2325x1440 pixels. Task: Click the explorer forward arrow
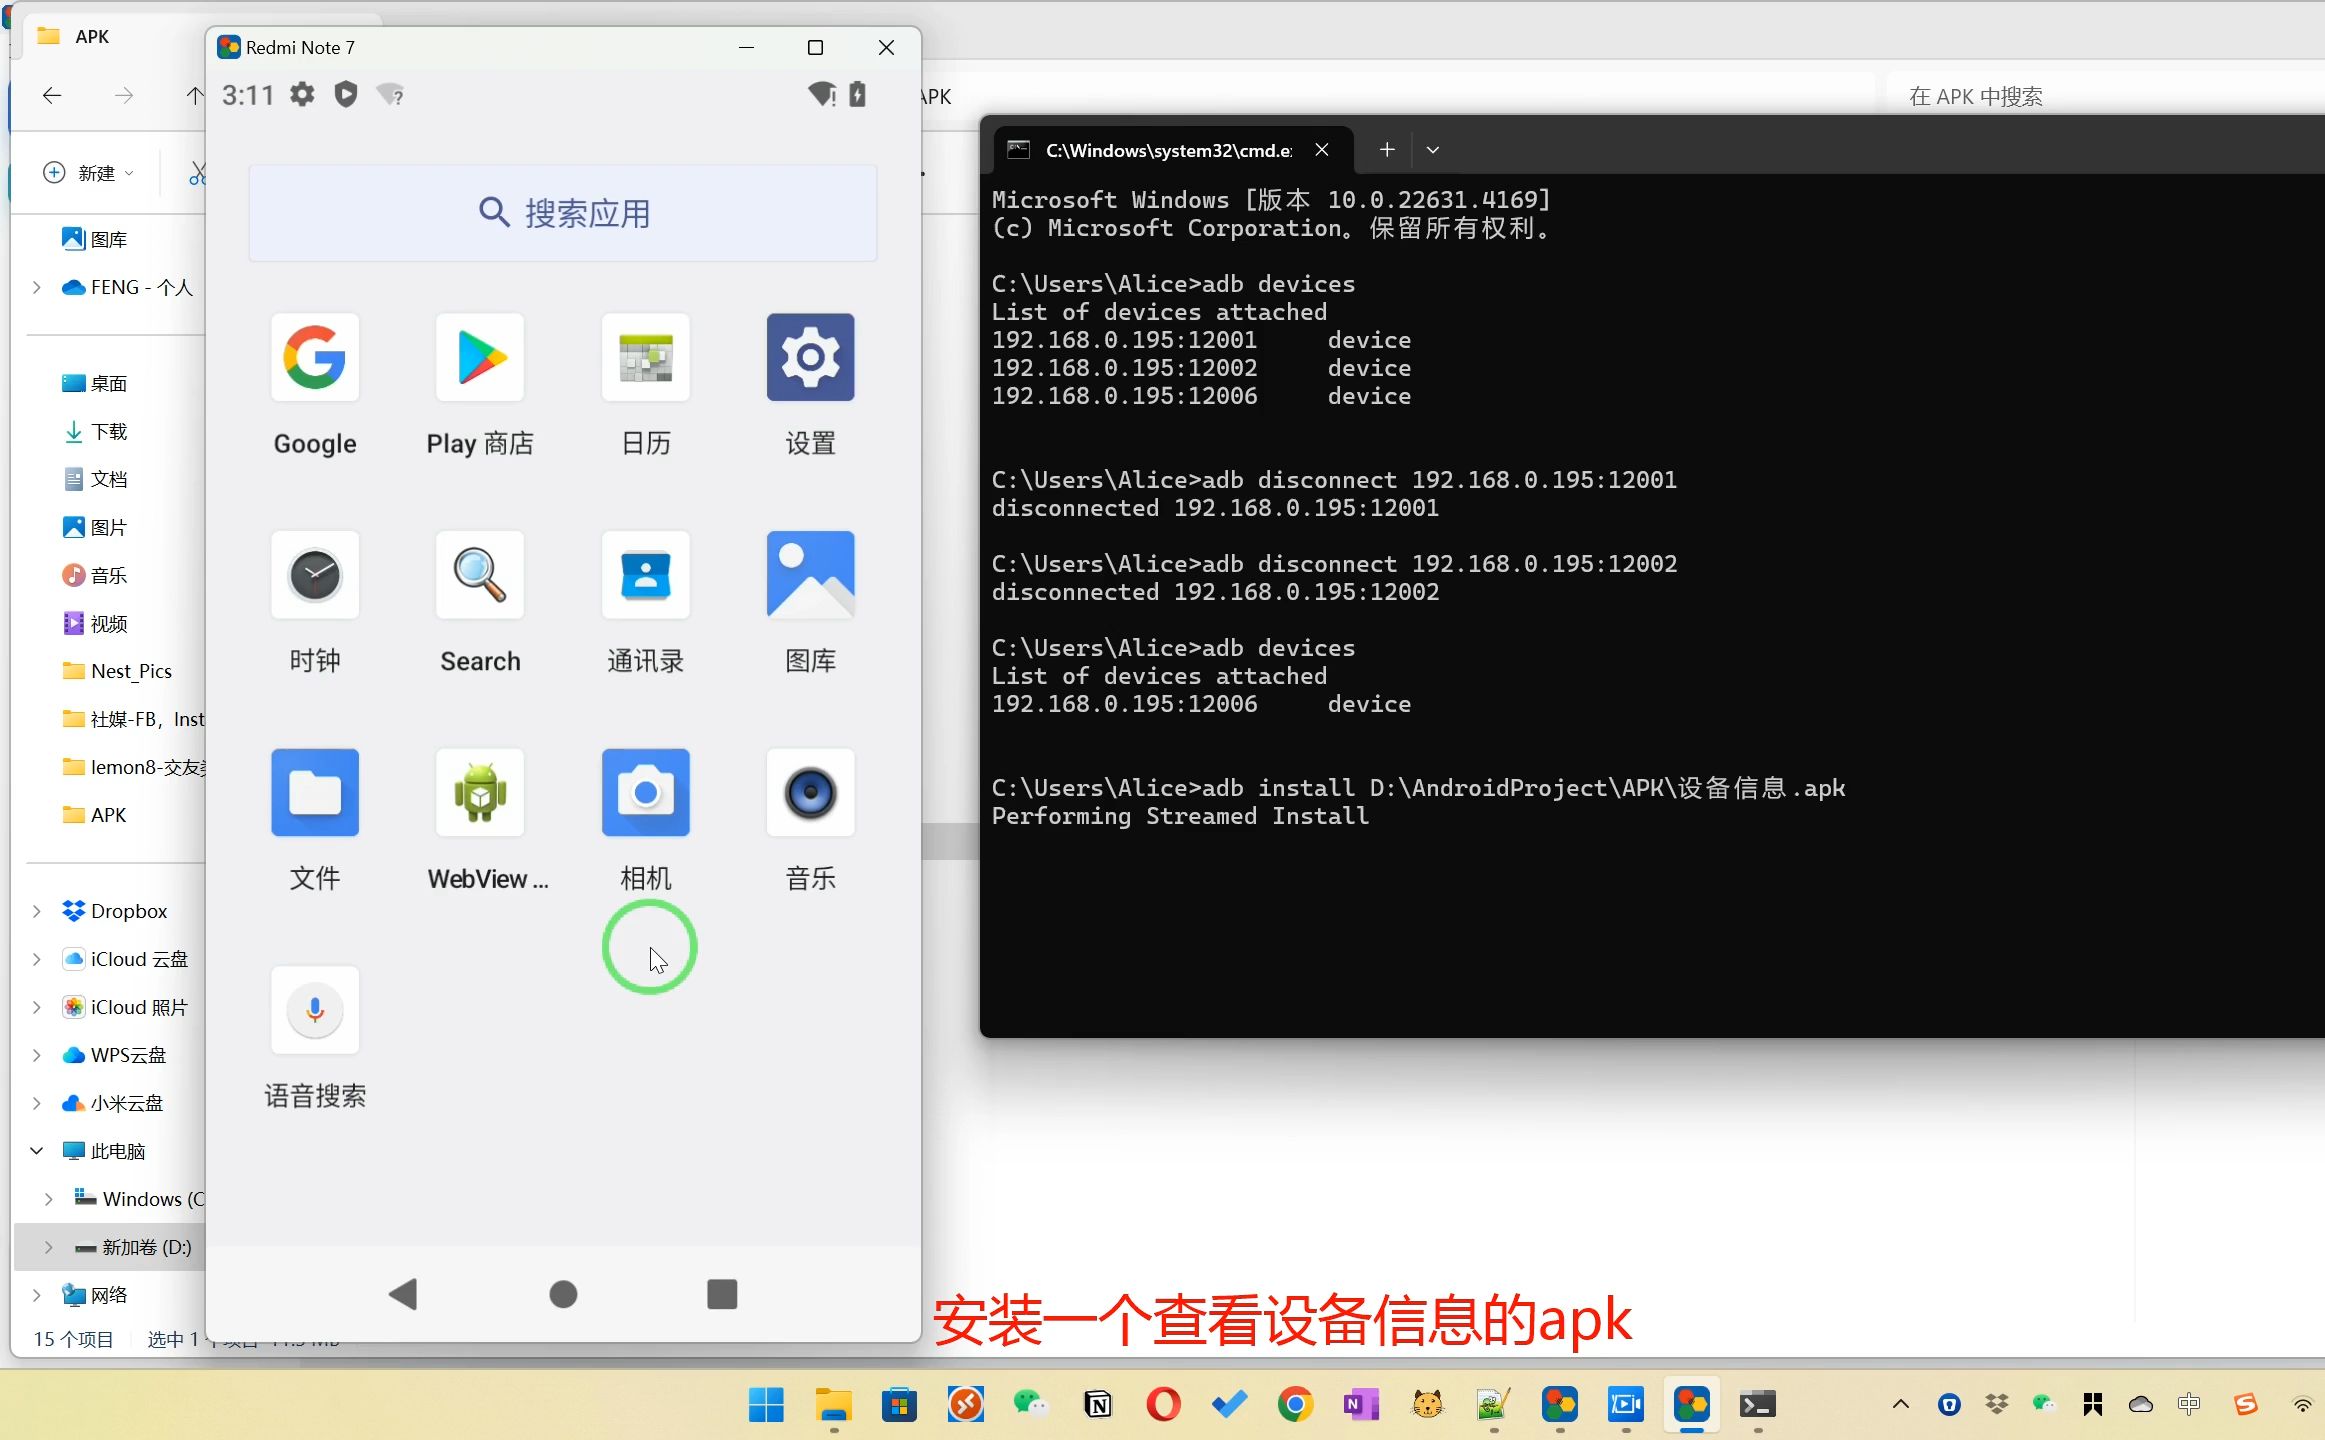click(x=124, y=95)
